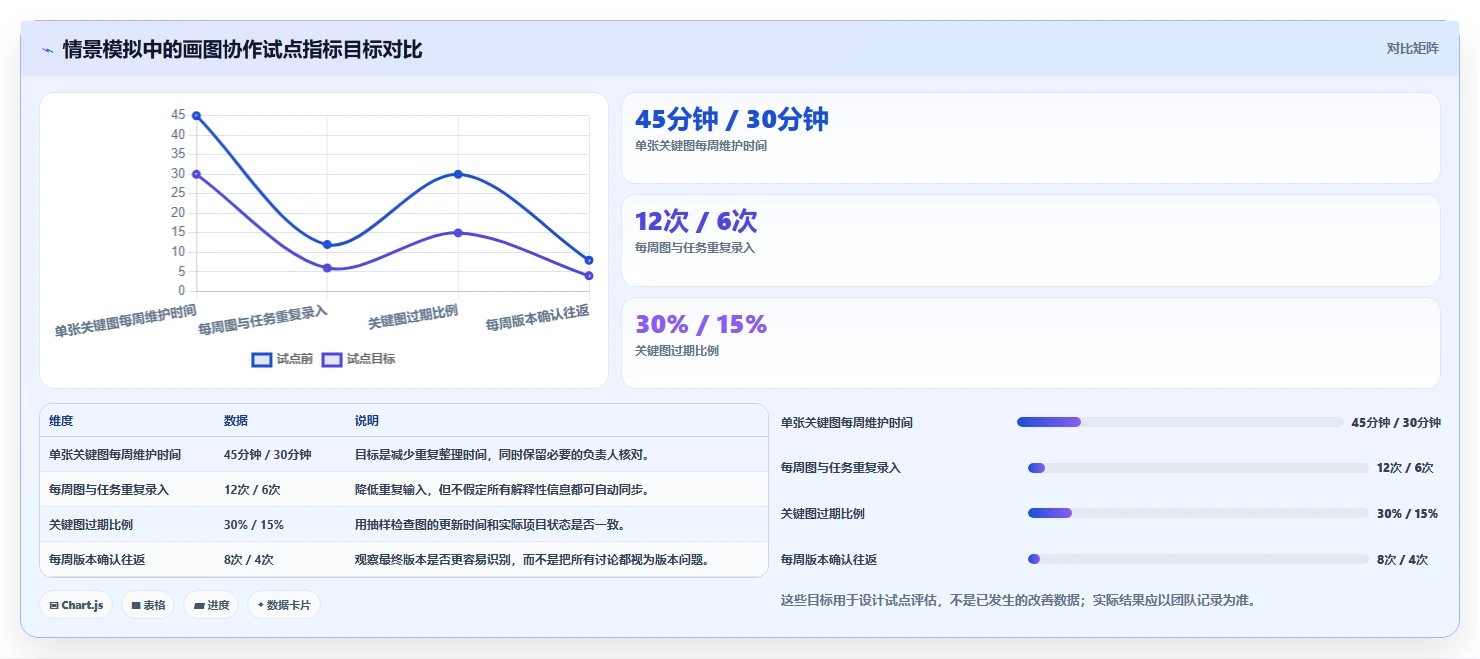Screen dimensions: 1480x659
Task: Click the 30% / 15% value after the progress bar
Action: click(1407, 514)
